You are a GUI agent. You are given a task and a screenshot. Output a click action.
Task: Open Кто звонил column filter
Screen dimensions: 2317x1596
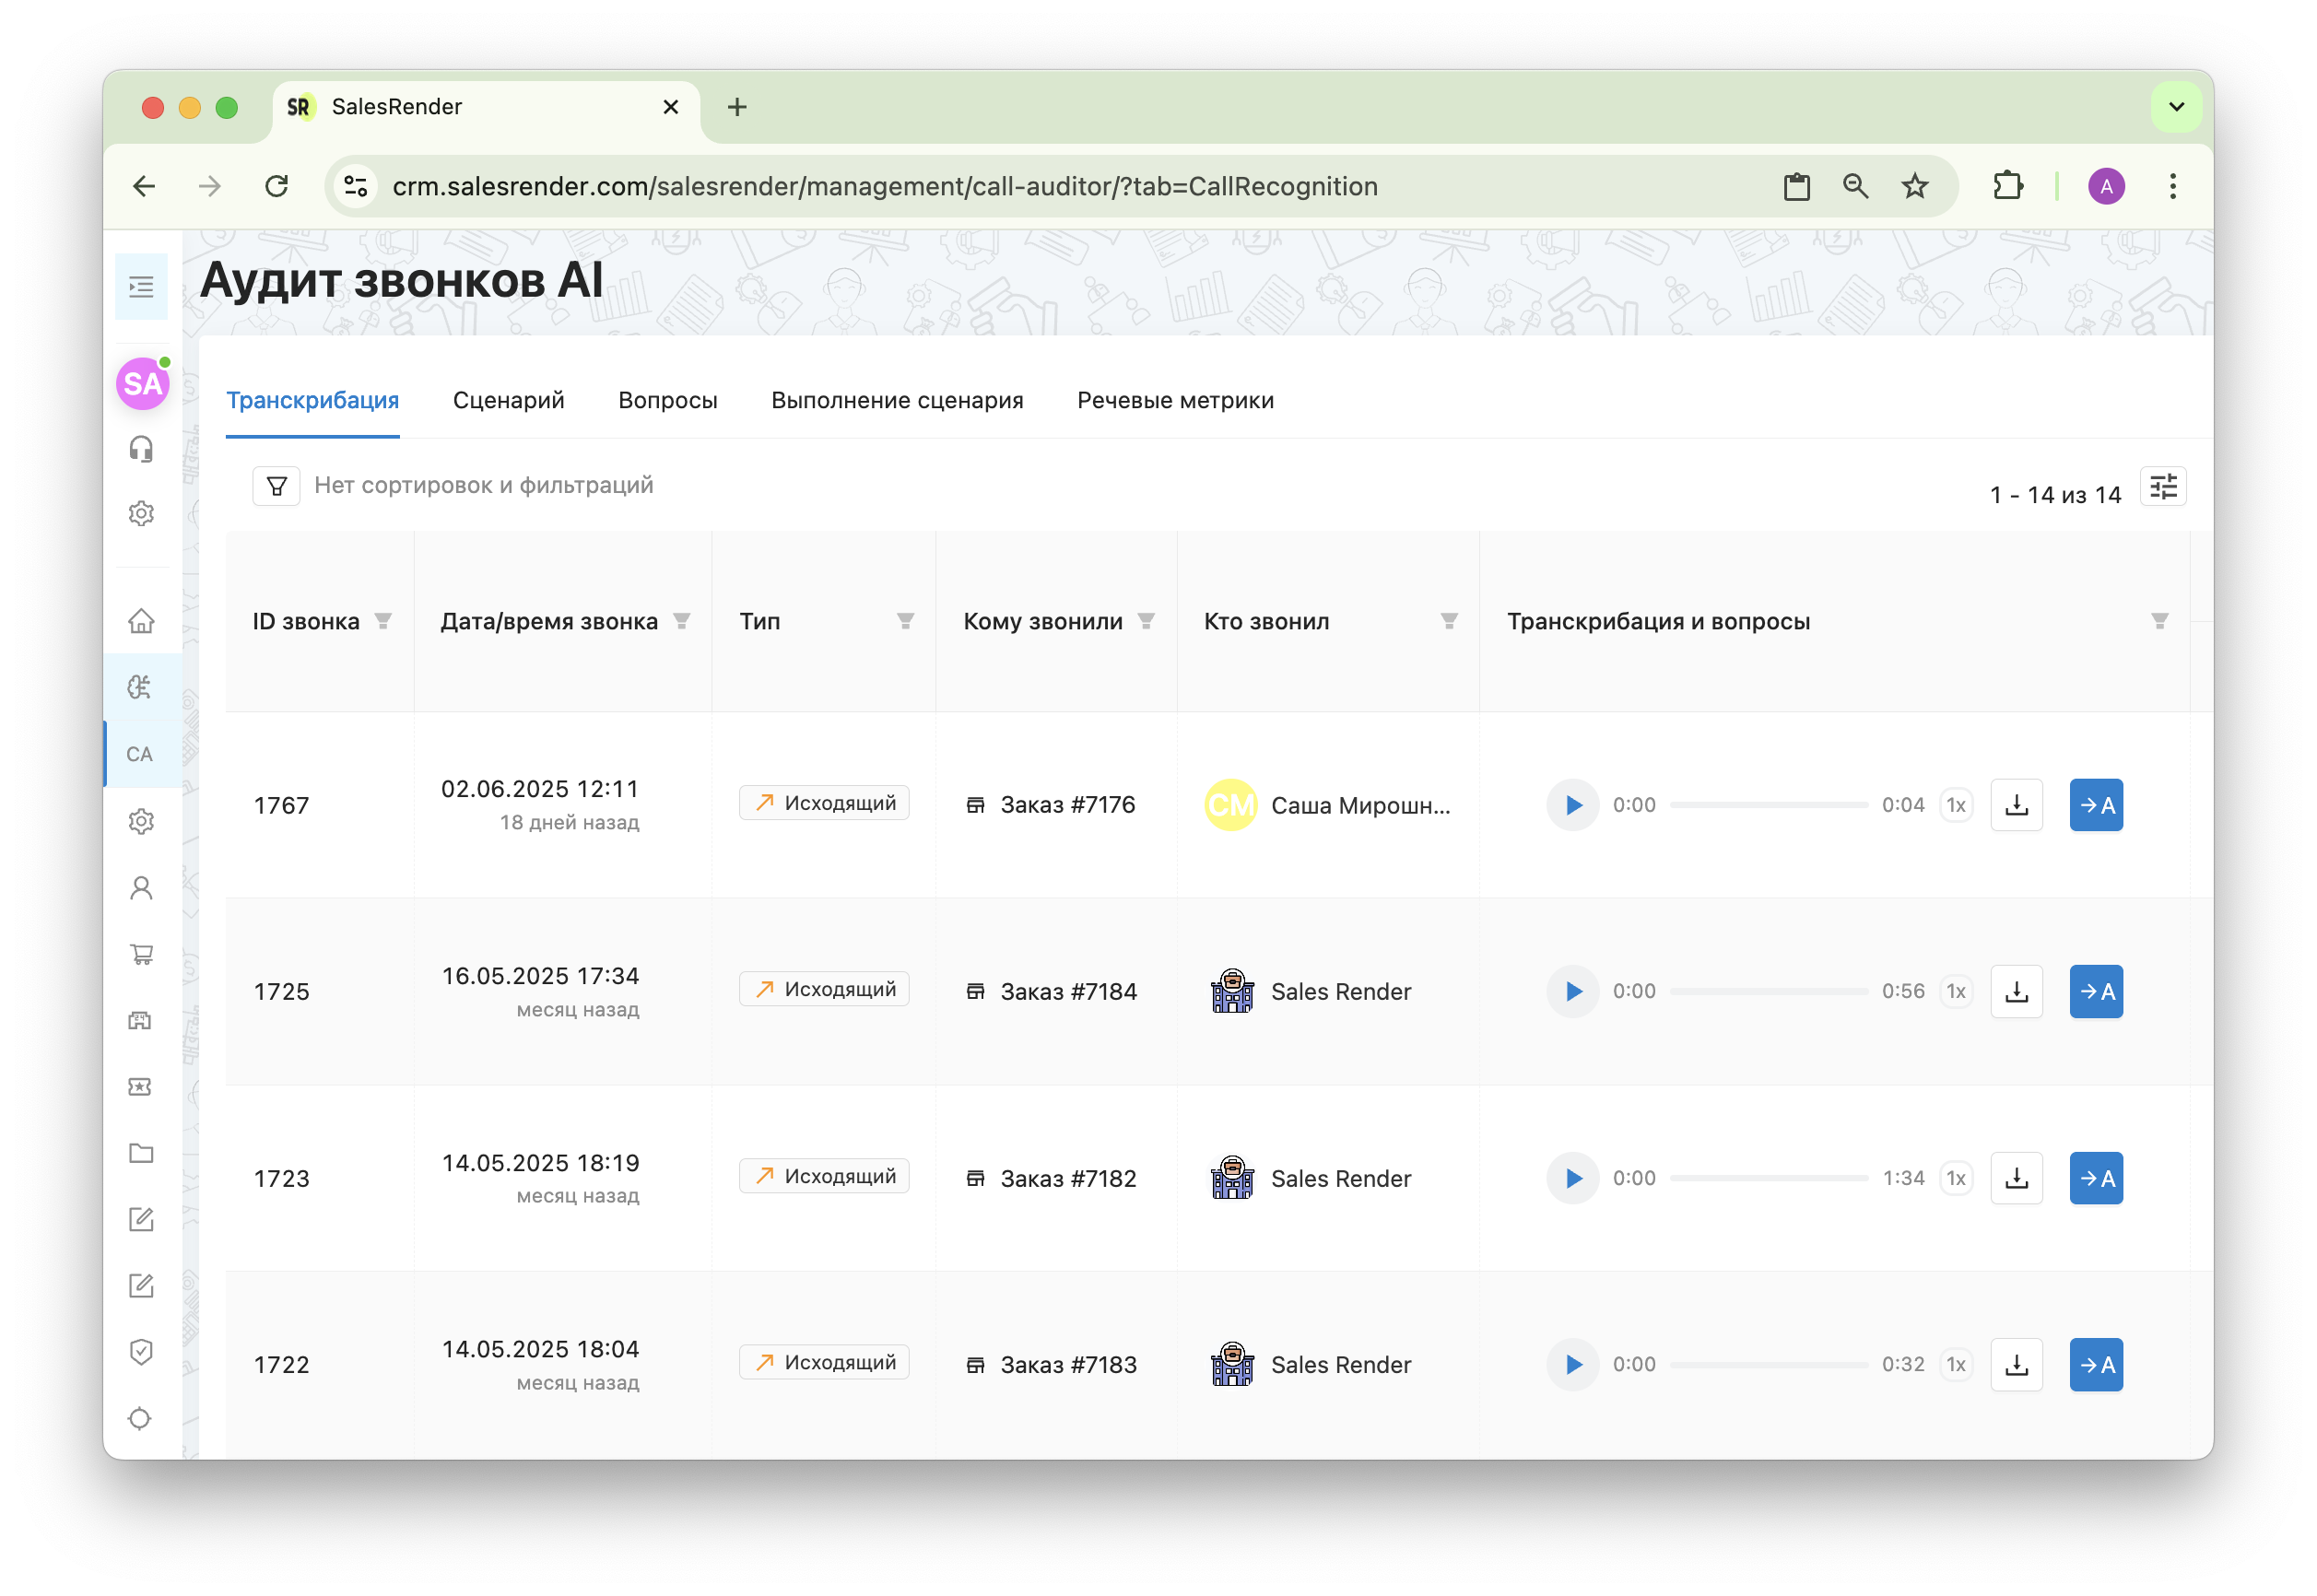click(x=1448, y=621)
